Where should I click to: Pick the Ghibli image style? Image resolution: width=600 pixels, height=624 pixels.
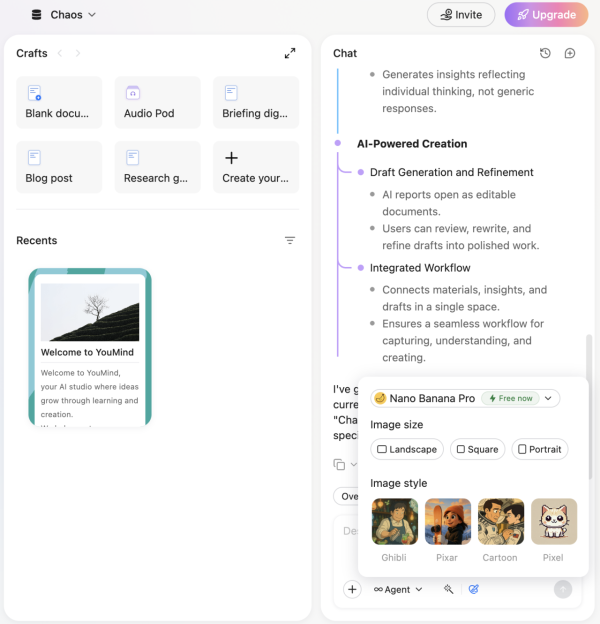(x=394, y=522)
